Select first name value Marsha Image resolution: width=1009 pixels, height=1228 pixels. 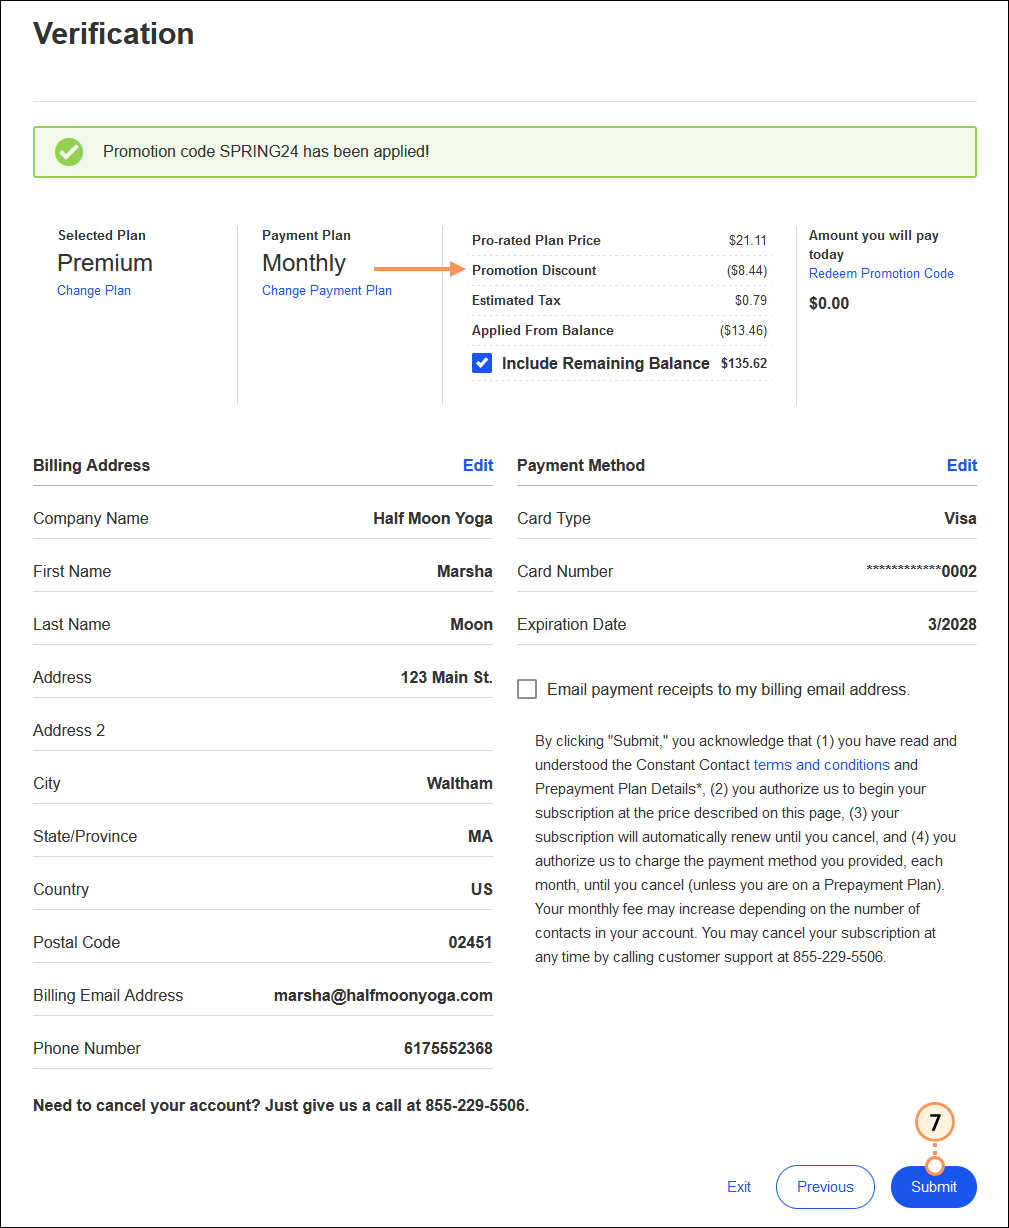coord(465,571)
